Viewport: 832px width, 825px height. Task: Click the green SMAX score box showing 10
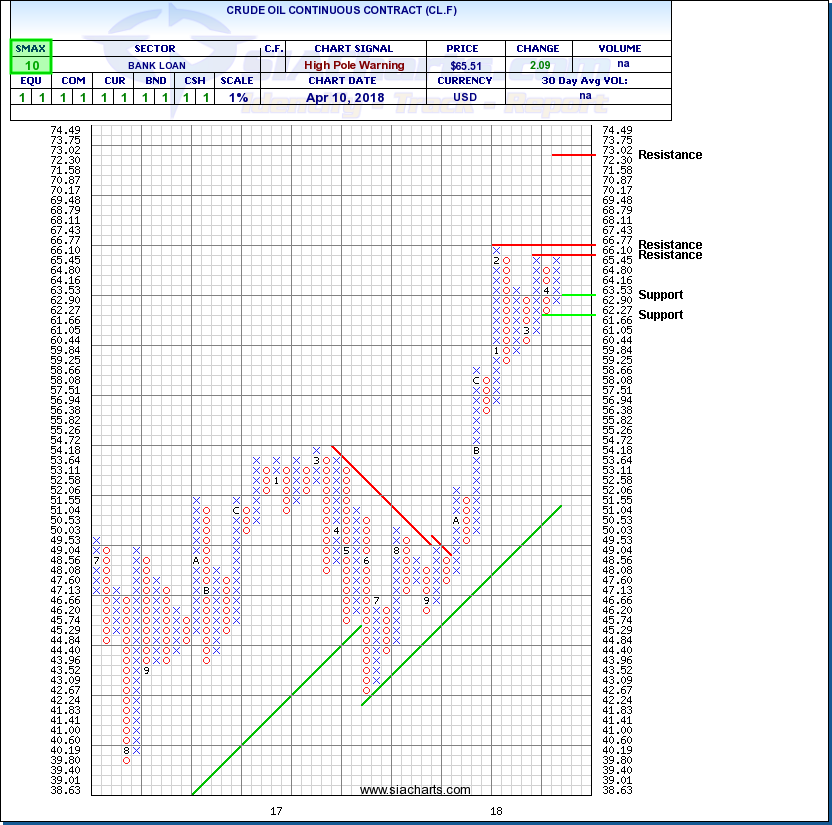point(30,65)
